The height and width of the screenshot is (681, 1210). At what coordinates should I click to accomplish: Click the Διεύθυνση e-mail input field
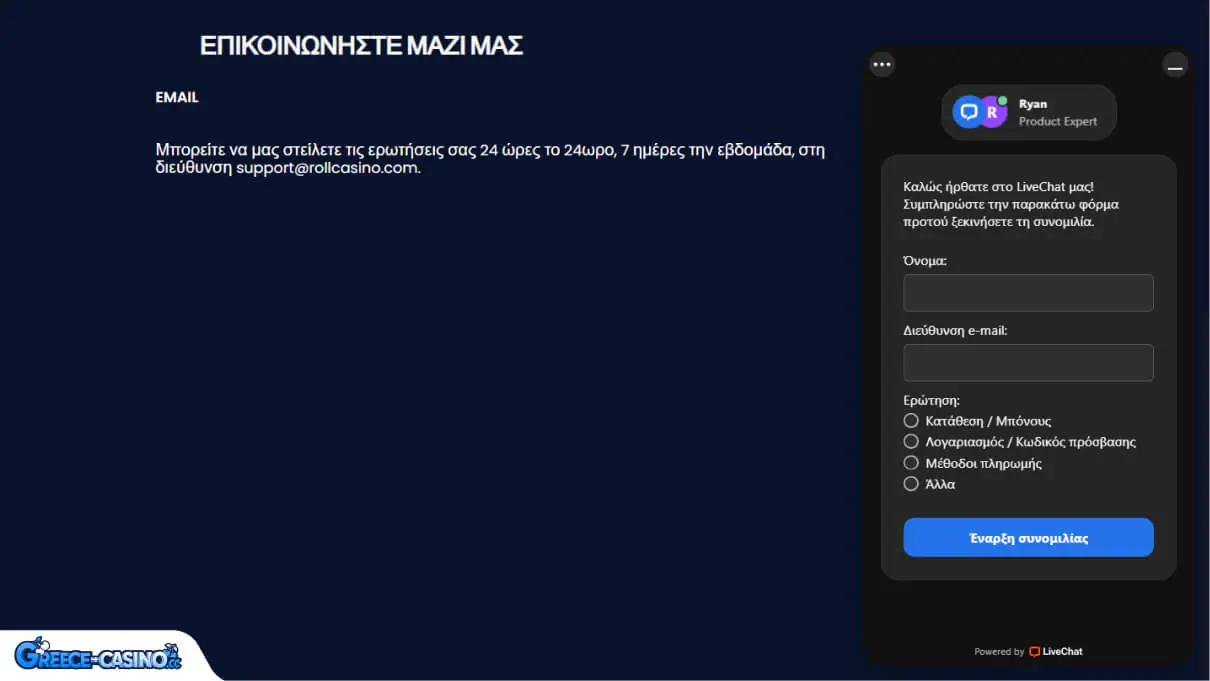click(x=1028, y=363)
